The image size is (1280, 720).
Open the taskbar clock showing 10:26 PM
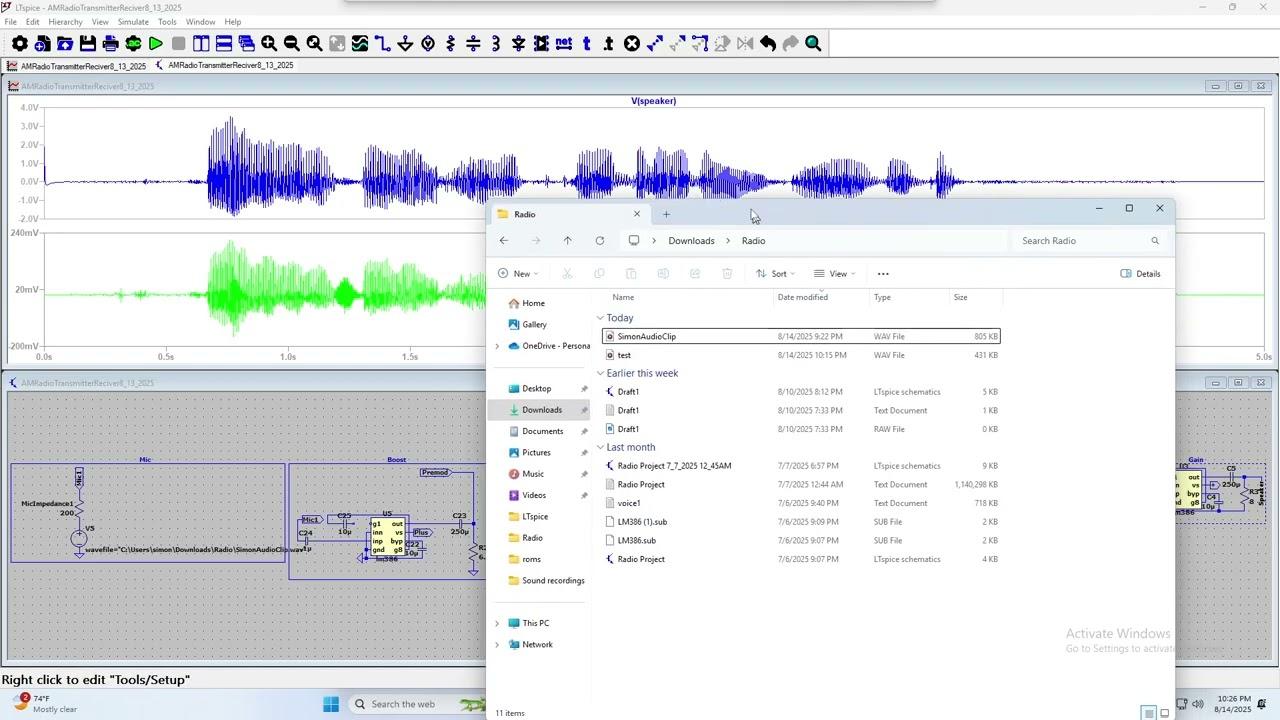point(1233,704)
